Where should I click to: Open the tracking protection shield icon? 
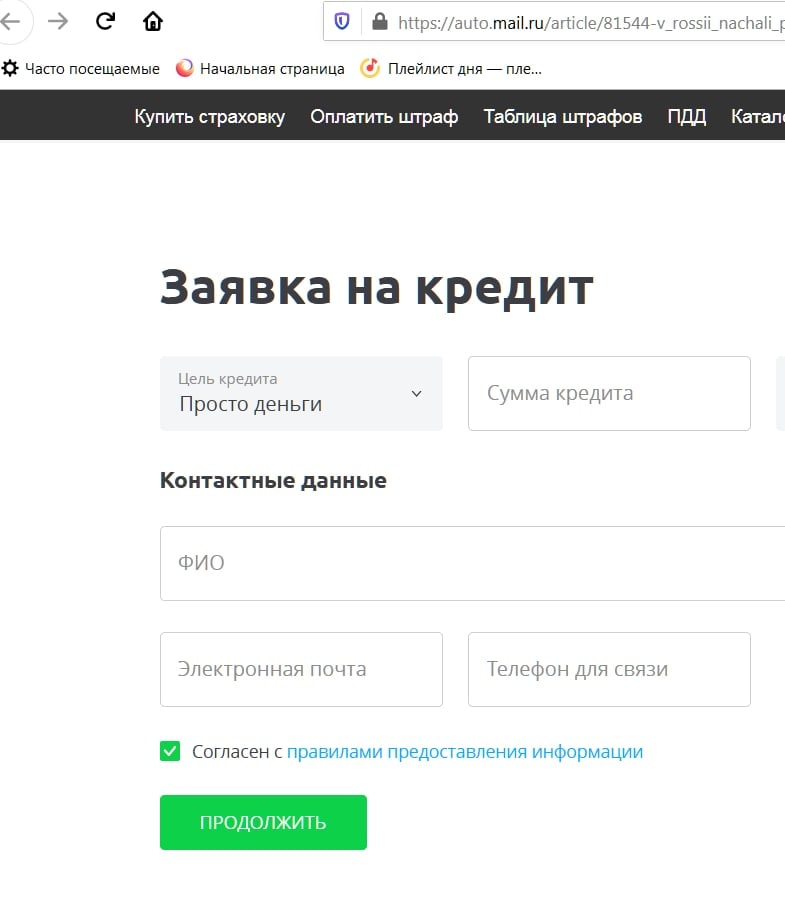point(342,22)
